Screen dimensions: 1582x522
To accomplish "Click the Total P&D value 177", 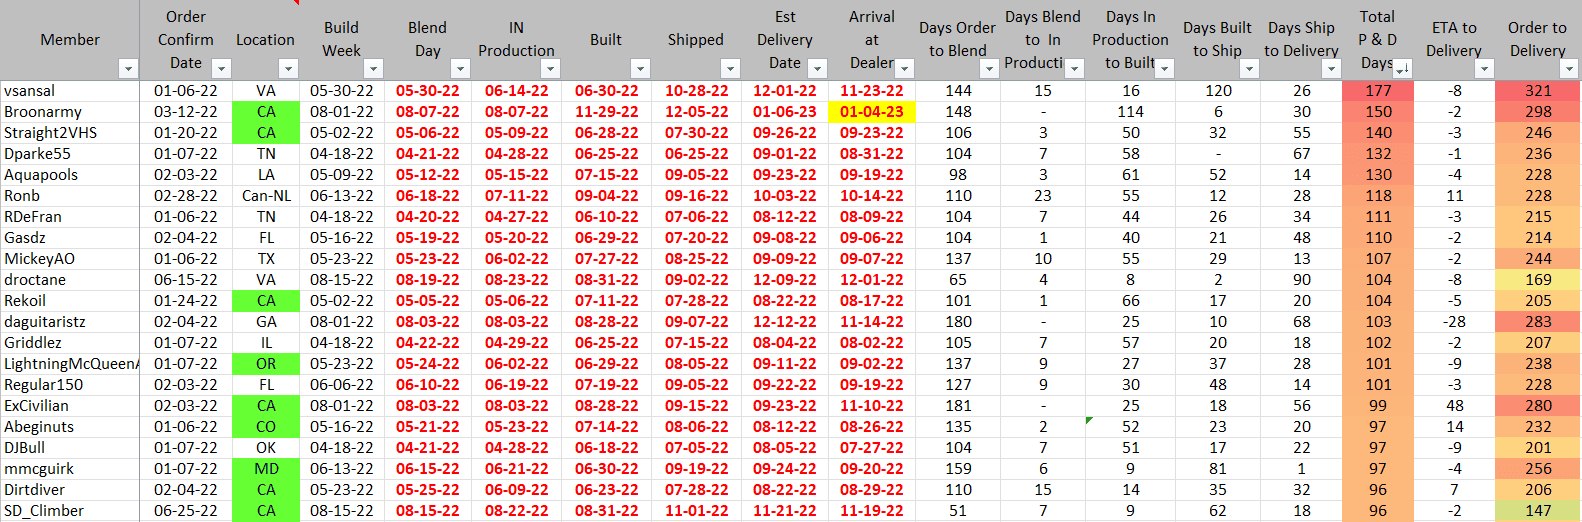I will point(1378,91).
